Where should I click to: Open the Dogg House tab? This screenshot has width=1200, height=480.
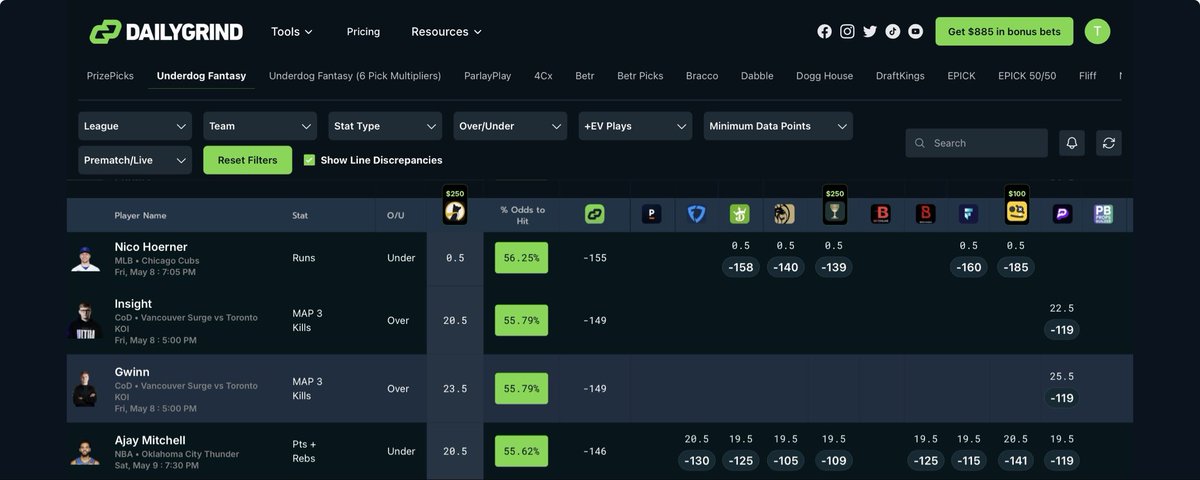click(x=824, y=75)
